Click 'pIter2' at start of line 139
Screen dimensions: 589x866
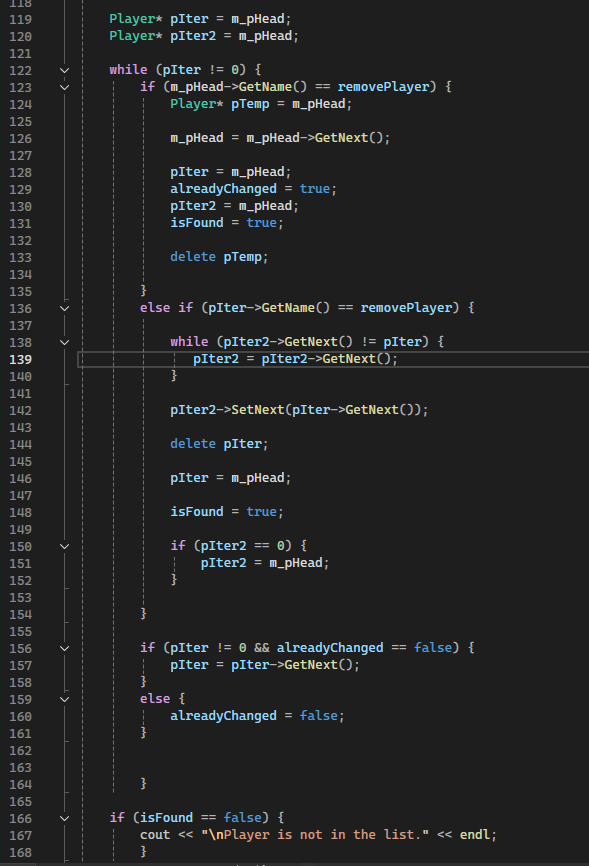click(x=215, y=359)
